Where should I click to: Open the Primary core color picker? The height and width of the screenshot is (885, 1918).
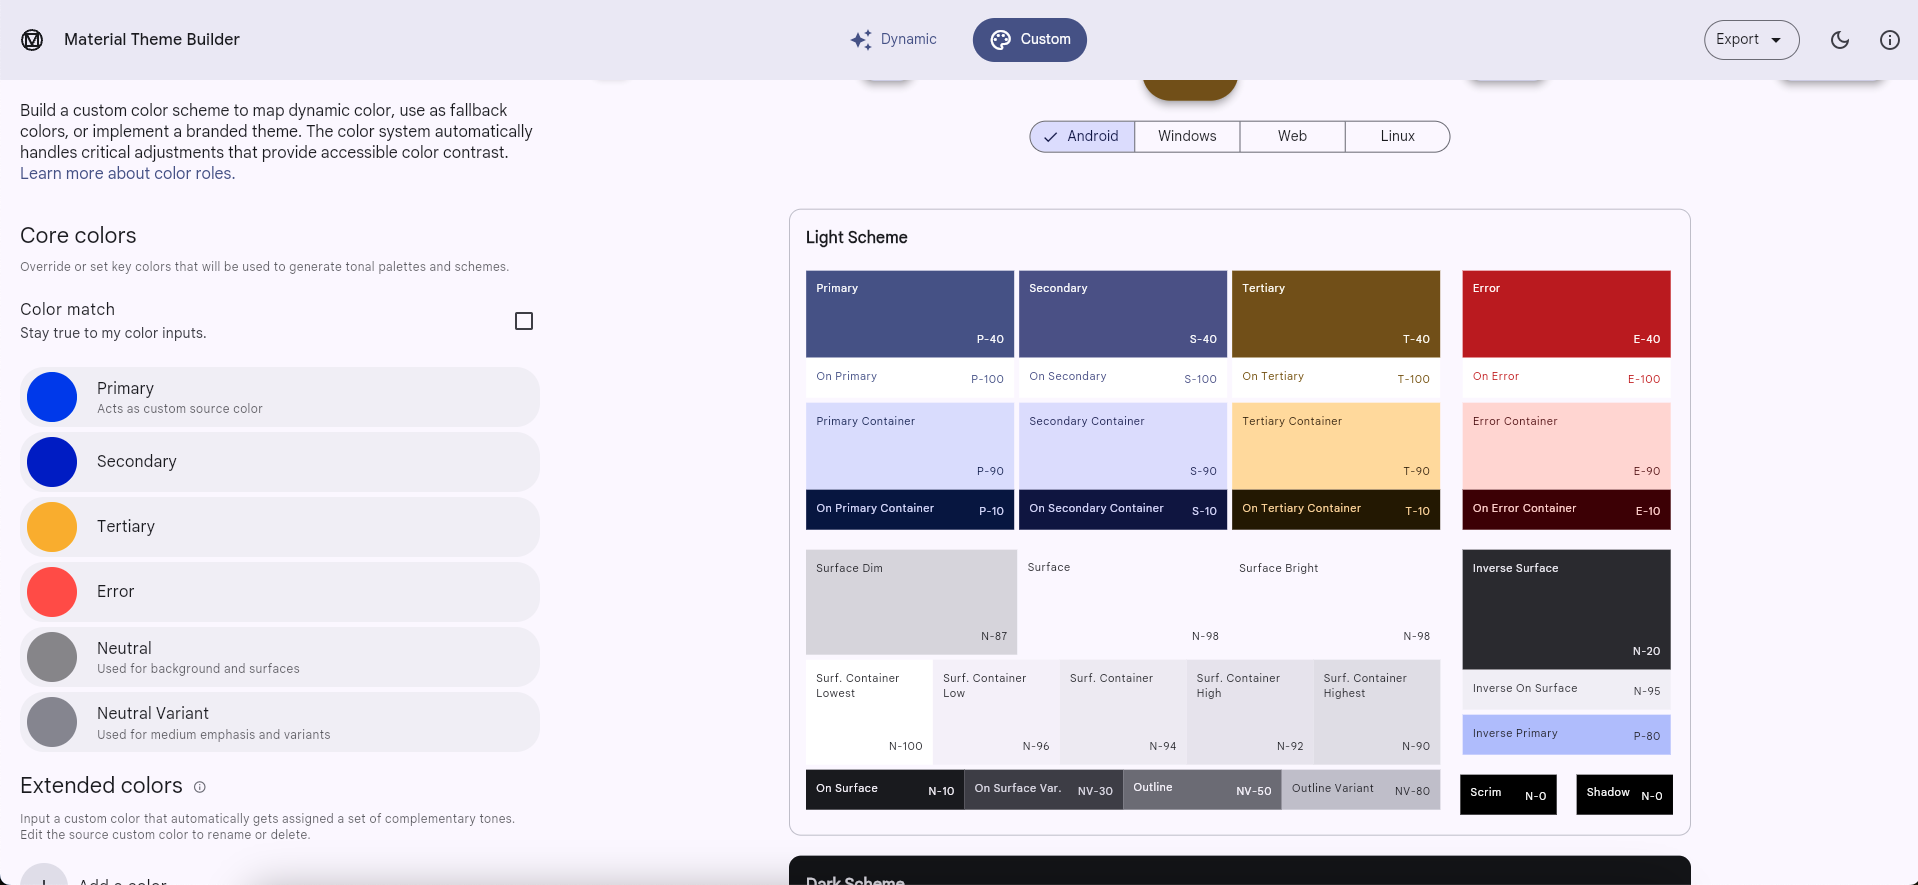[x=52, y=397]
